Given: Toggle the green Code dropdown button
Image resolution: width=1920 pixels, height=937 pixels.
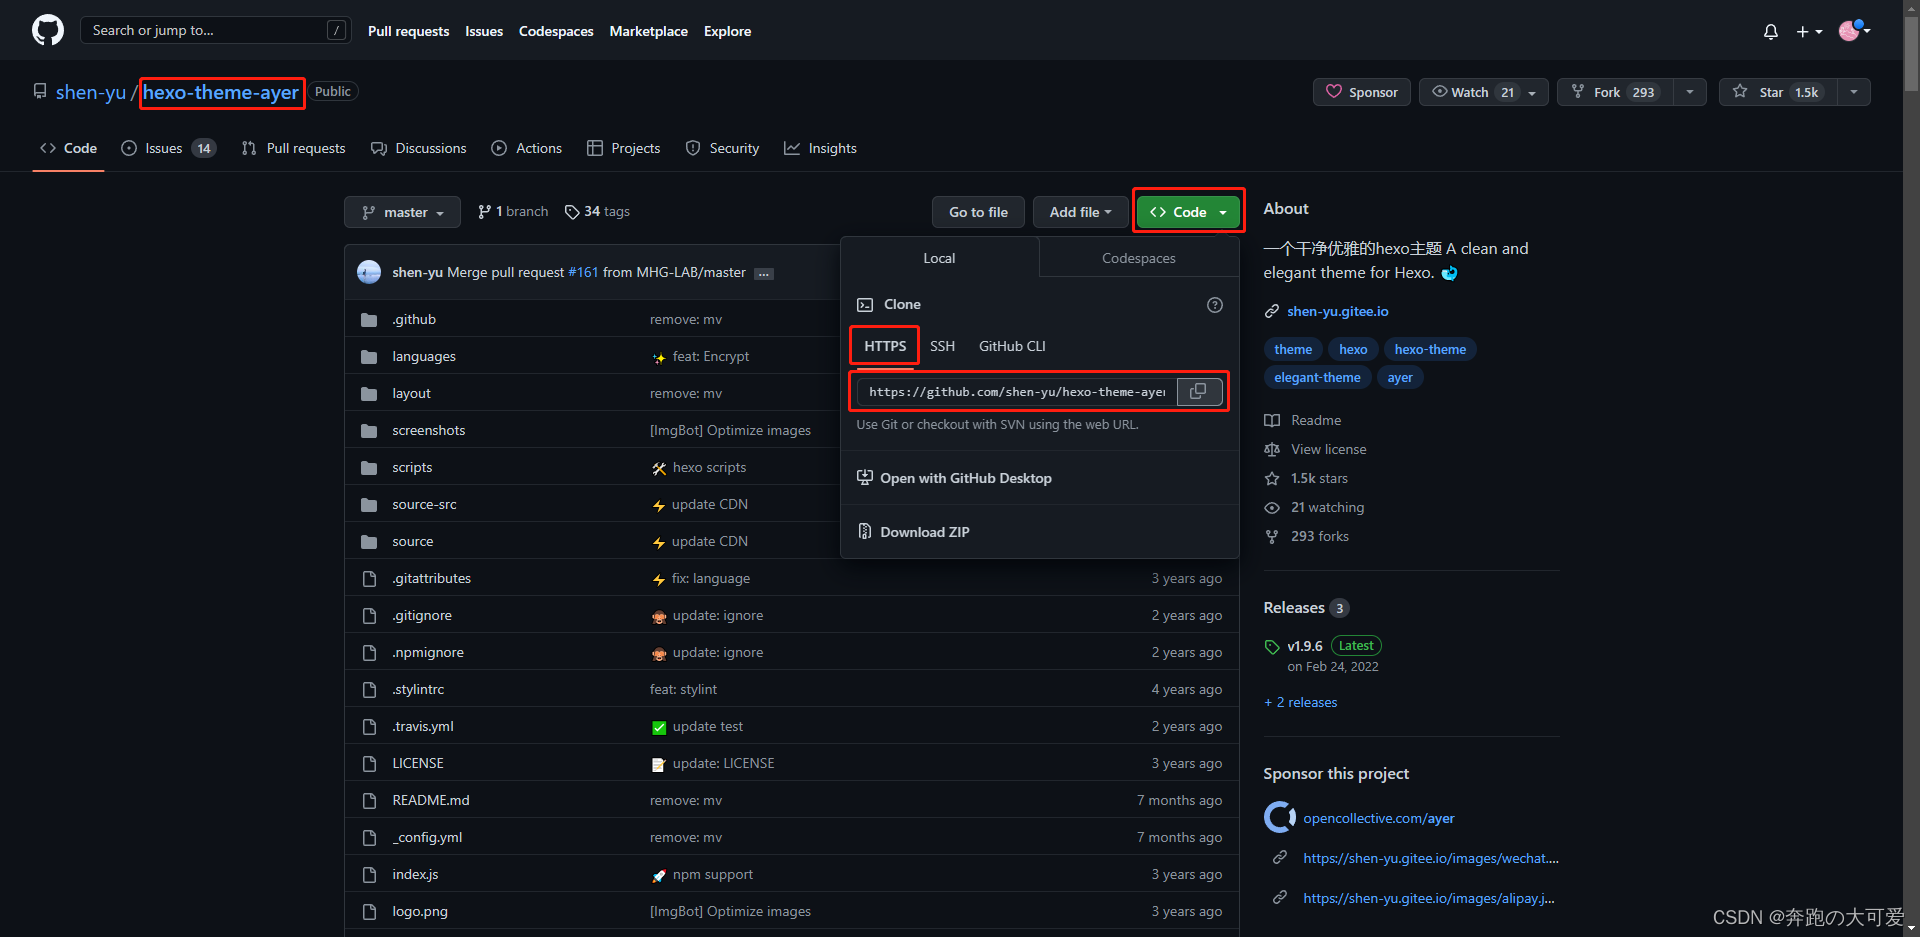Looking at the screenshot, I should (1188, 212).
